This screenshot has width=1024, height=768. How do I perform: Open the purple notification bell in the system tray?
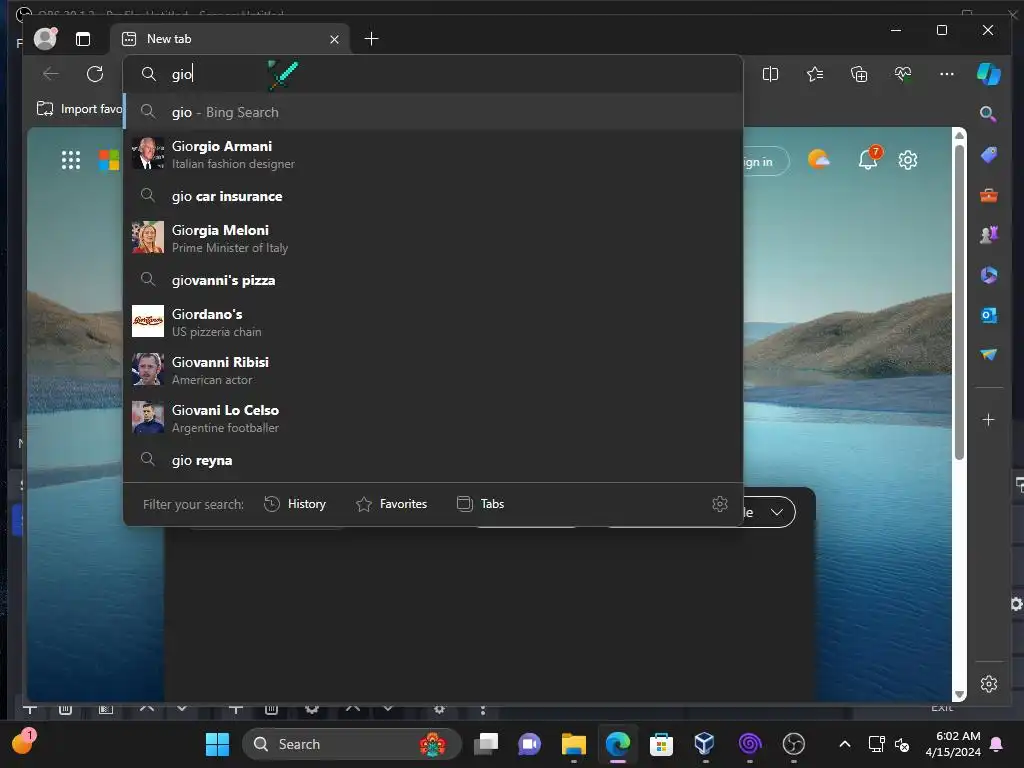[x=997, y=744]
